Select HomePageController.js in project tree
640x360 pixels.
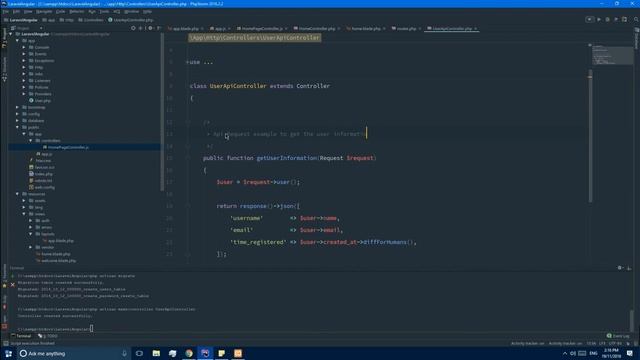[x=66, y=147]
